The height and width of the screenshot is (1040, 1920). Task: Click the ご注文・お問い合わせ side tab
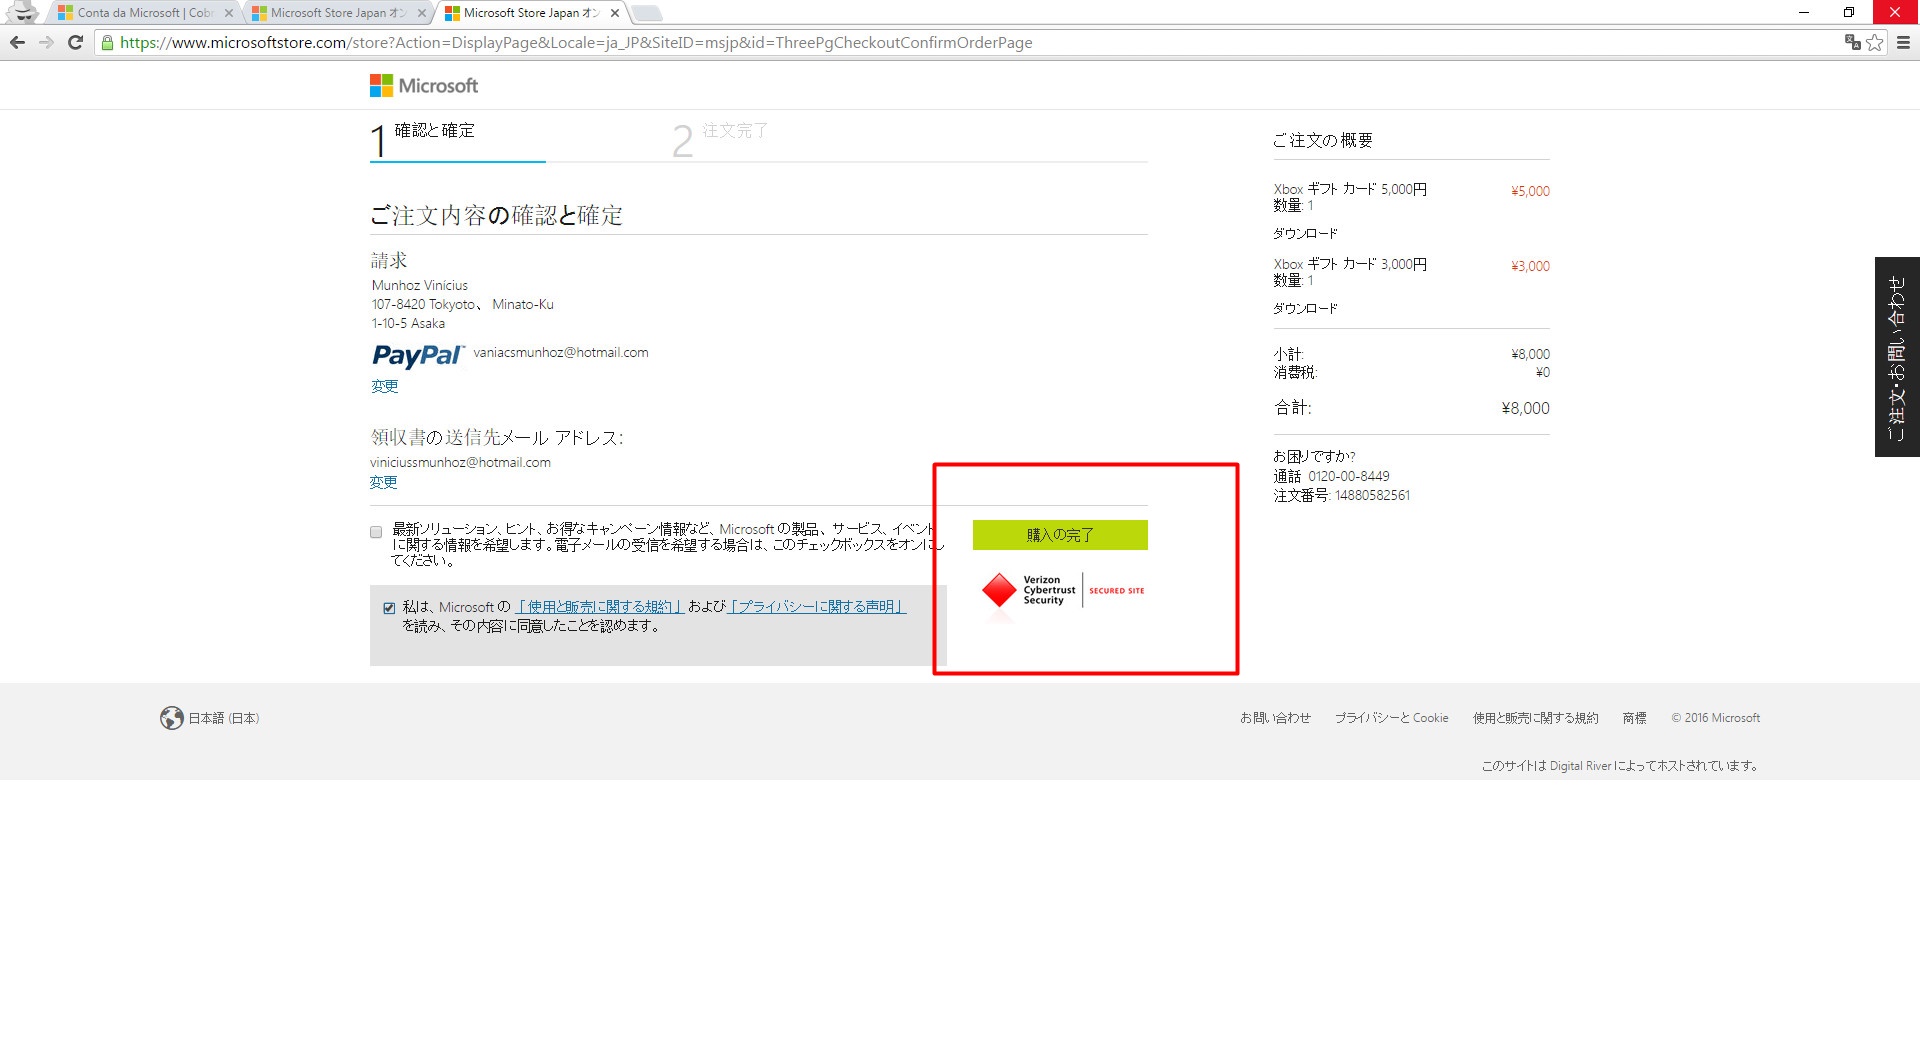(x=1897, y=357)
